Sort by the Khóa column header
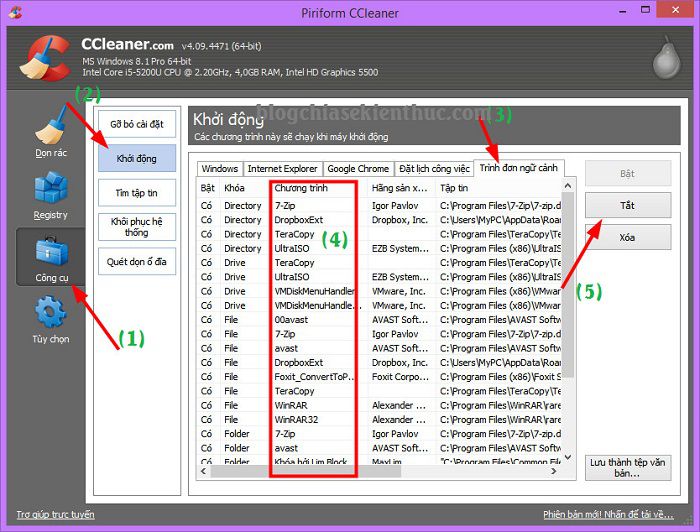The image size is (700, 532). pyautogui.click(x=245, y=188)
